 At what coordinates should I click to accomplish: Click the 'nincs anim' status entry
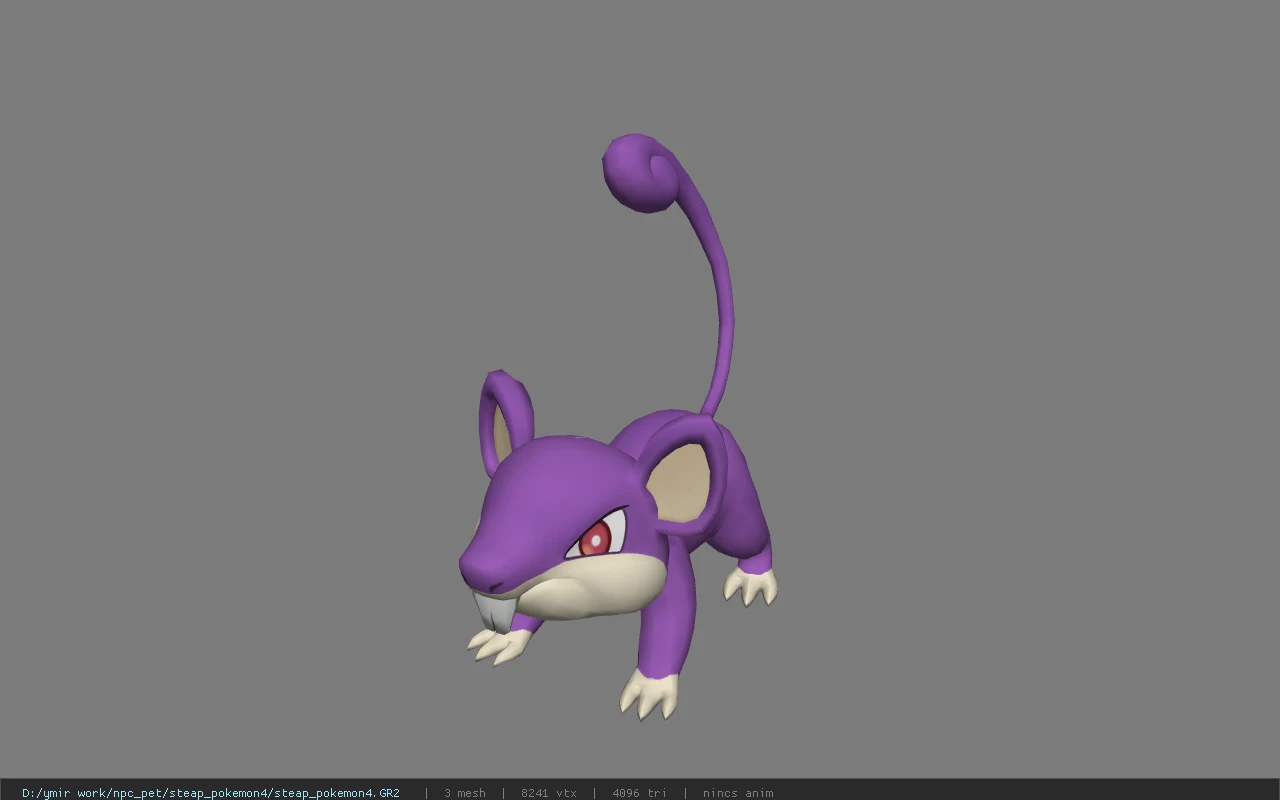(x=738, y=793)
